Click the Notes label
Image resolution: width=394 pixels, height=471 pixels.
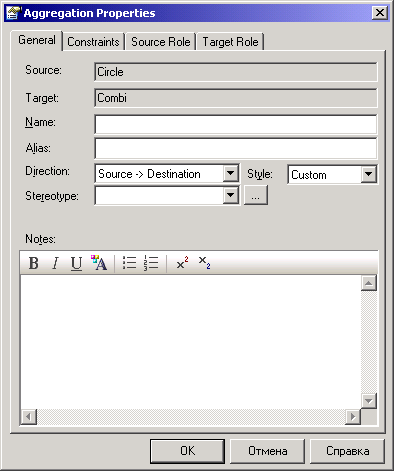(40, 239)
